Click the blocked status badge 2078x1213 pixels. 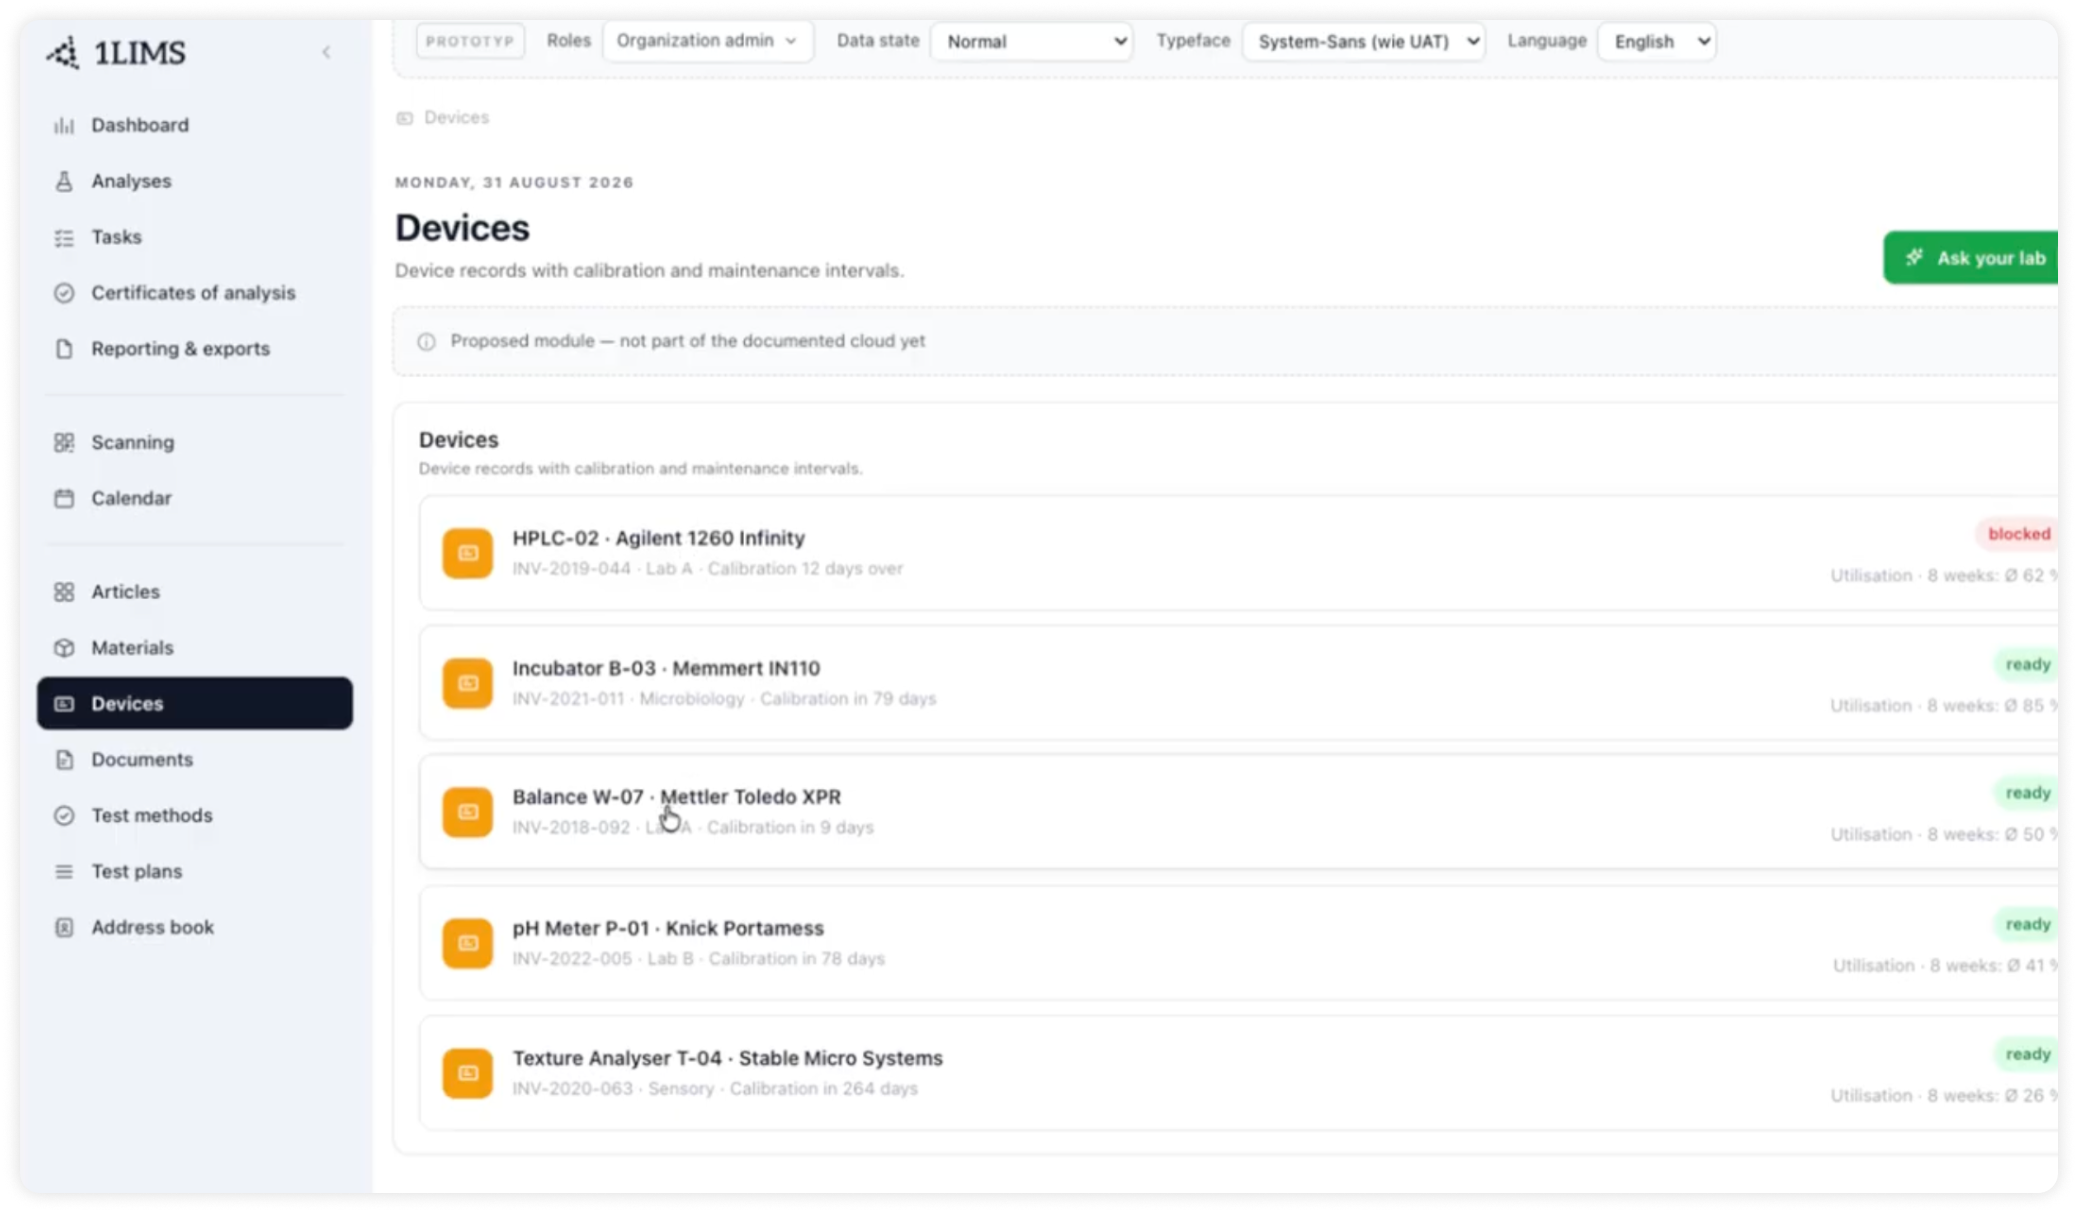2018,534
